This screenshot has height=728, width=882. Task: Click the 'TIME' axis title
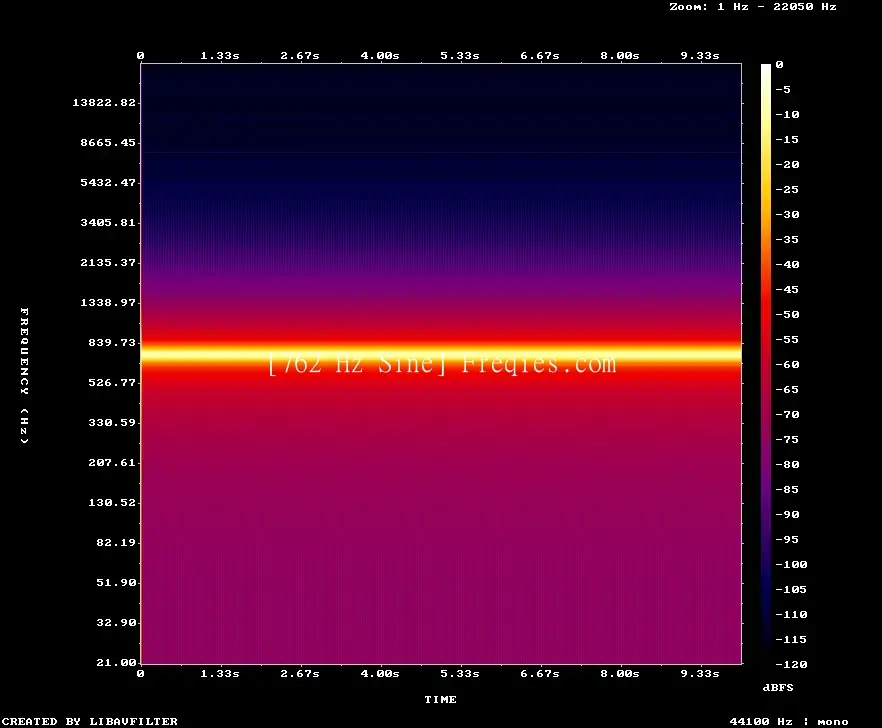click(440, 699)
